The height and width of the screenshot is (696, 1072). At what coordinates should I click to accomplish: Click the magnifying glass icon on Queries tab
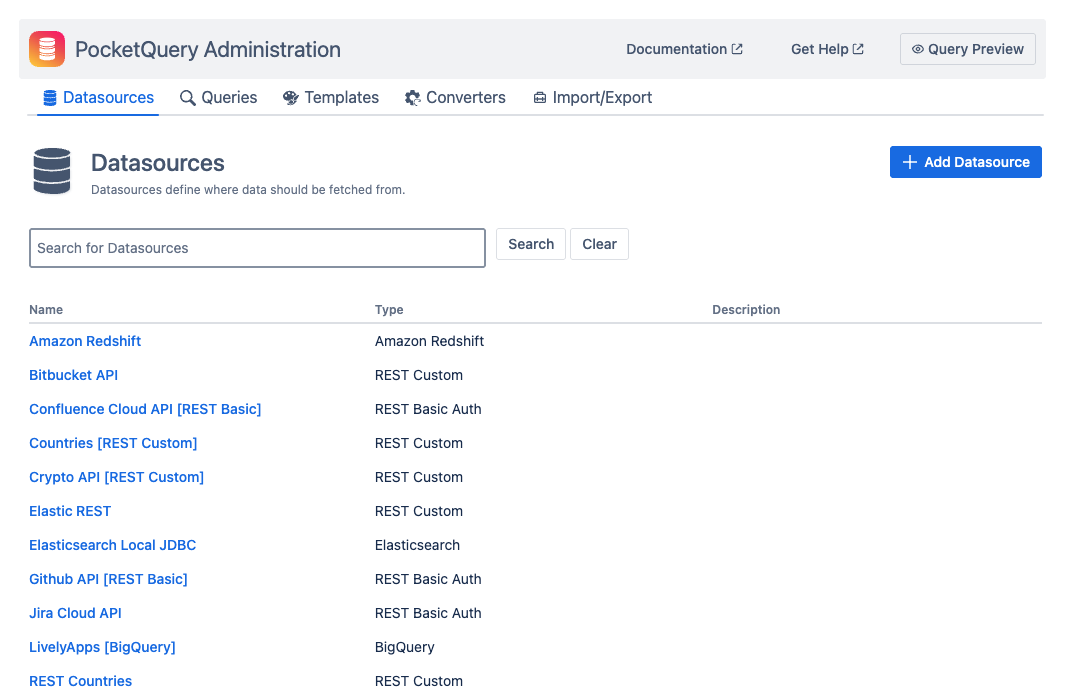point(187,97)
